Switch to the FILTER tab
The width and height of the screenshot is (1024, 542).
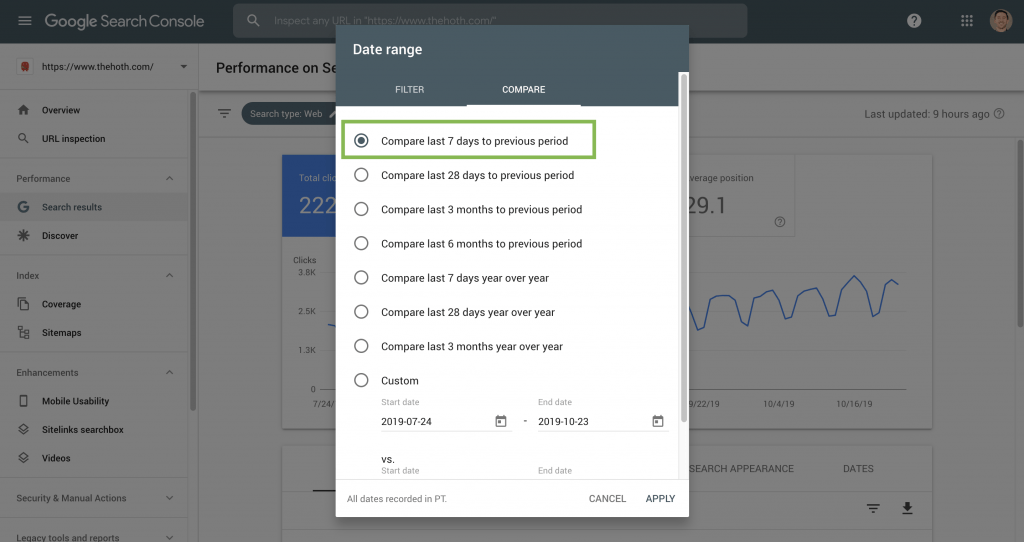tap(409, 89)
